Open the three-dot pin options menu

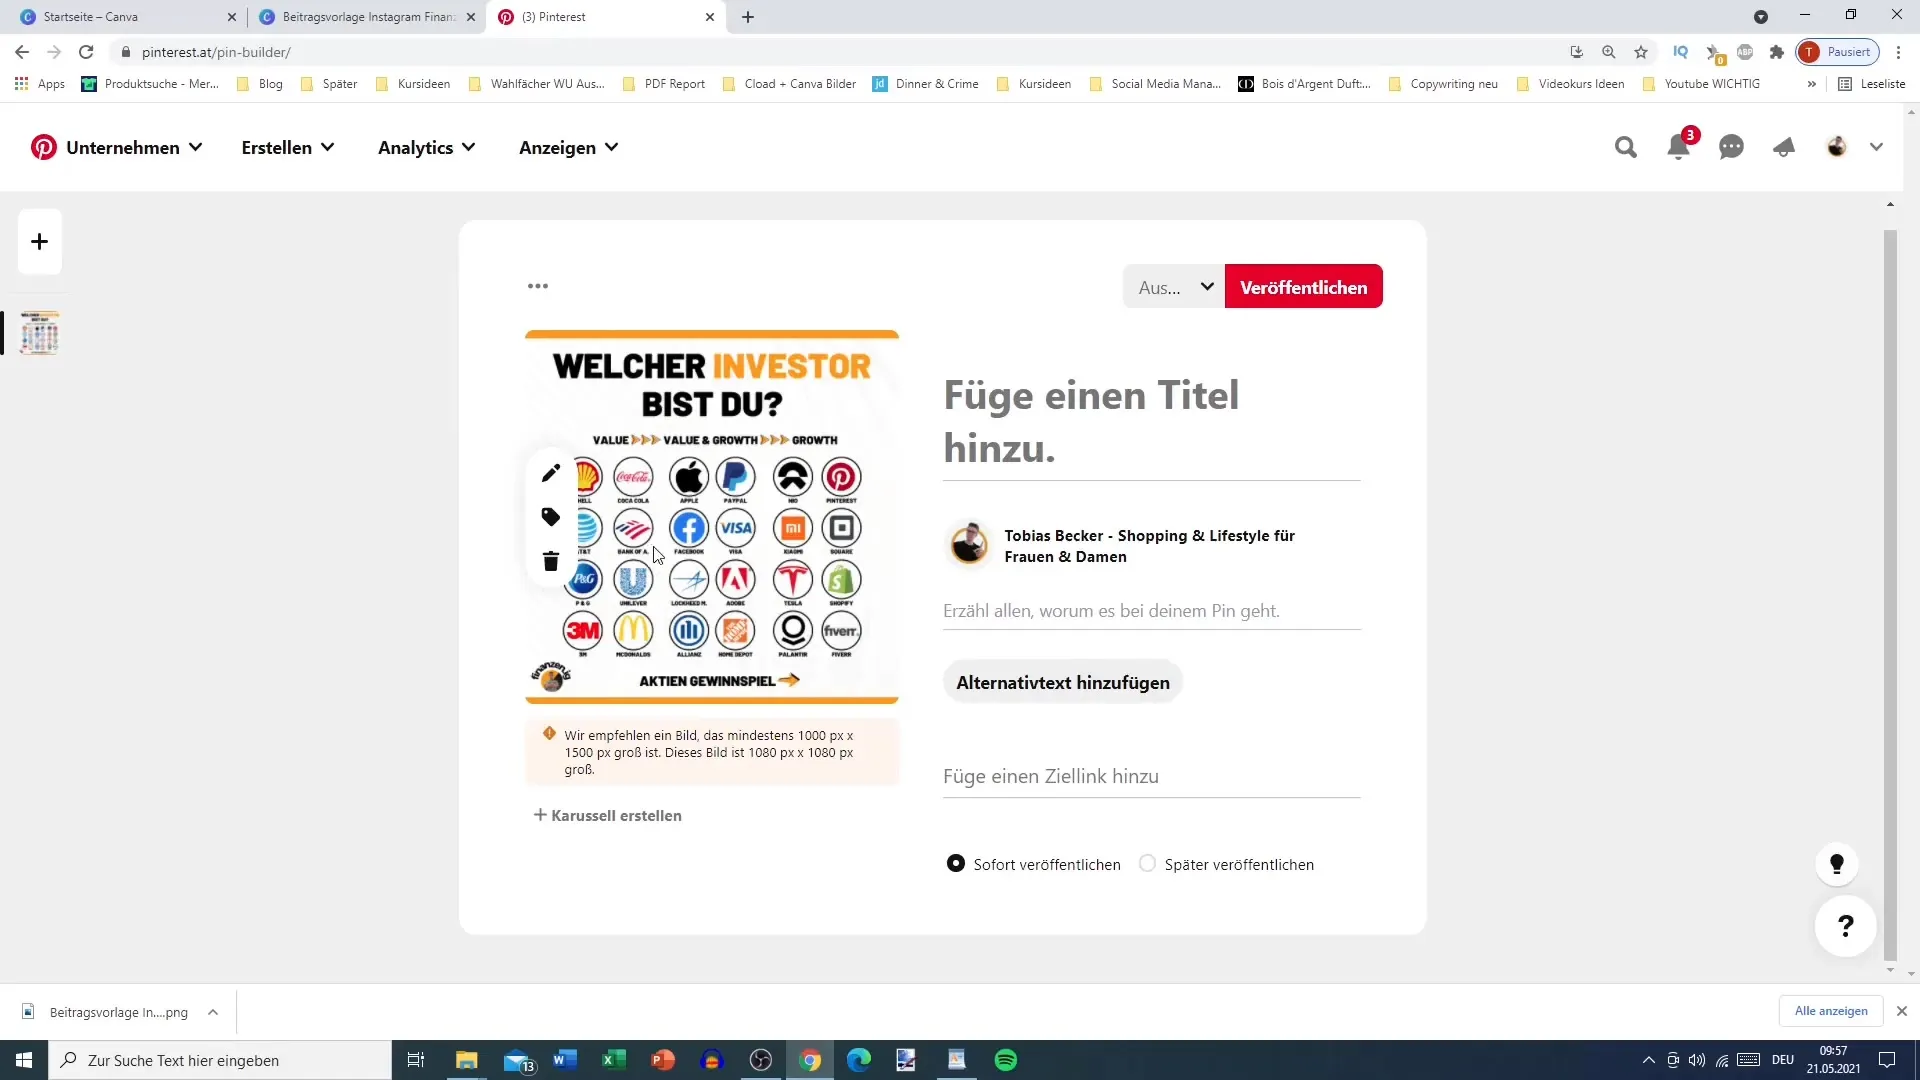click(x=538, y=286)
